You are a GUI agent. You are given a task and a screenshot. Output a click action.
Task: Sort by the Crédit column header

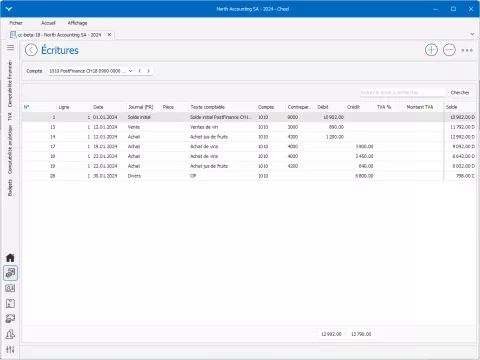[360, 107]
